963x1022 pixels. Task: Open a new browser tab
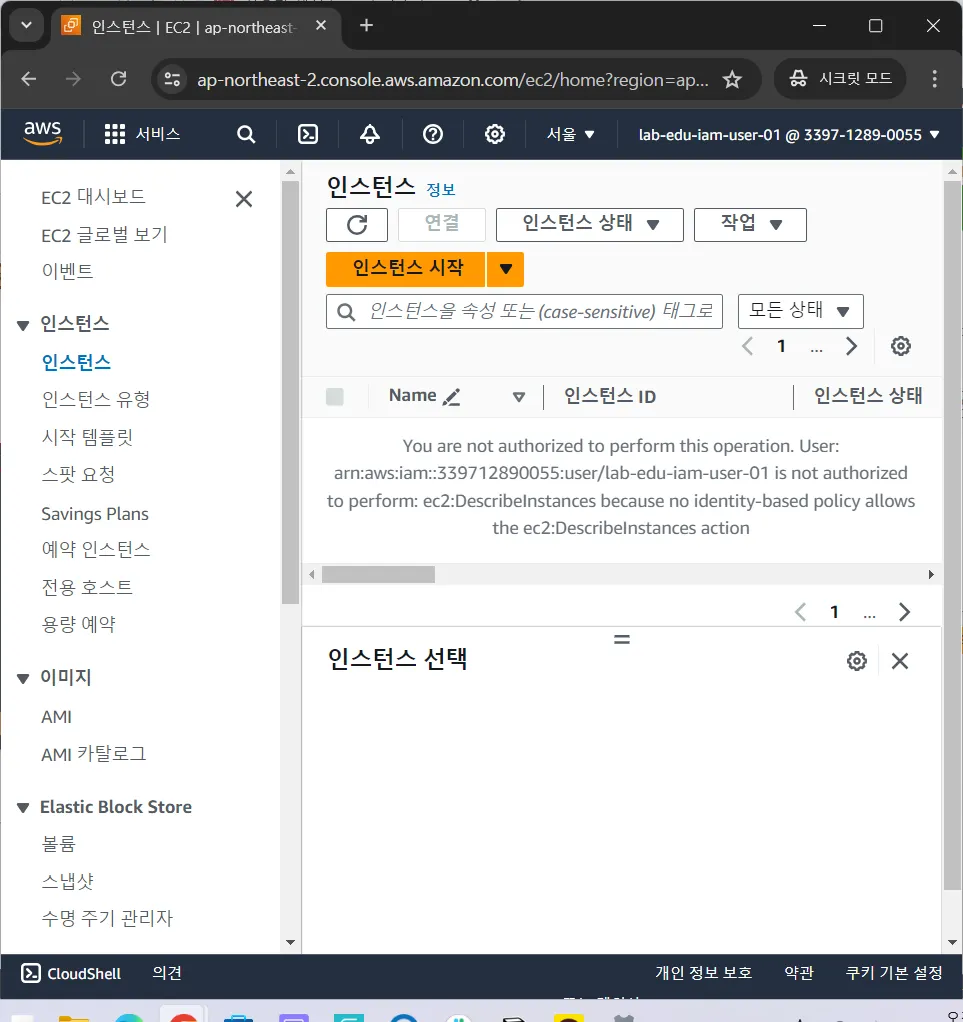(x=366, y=25)
